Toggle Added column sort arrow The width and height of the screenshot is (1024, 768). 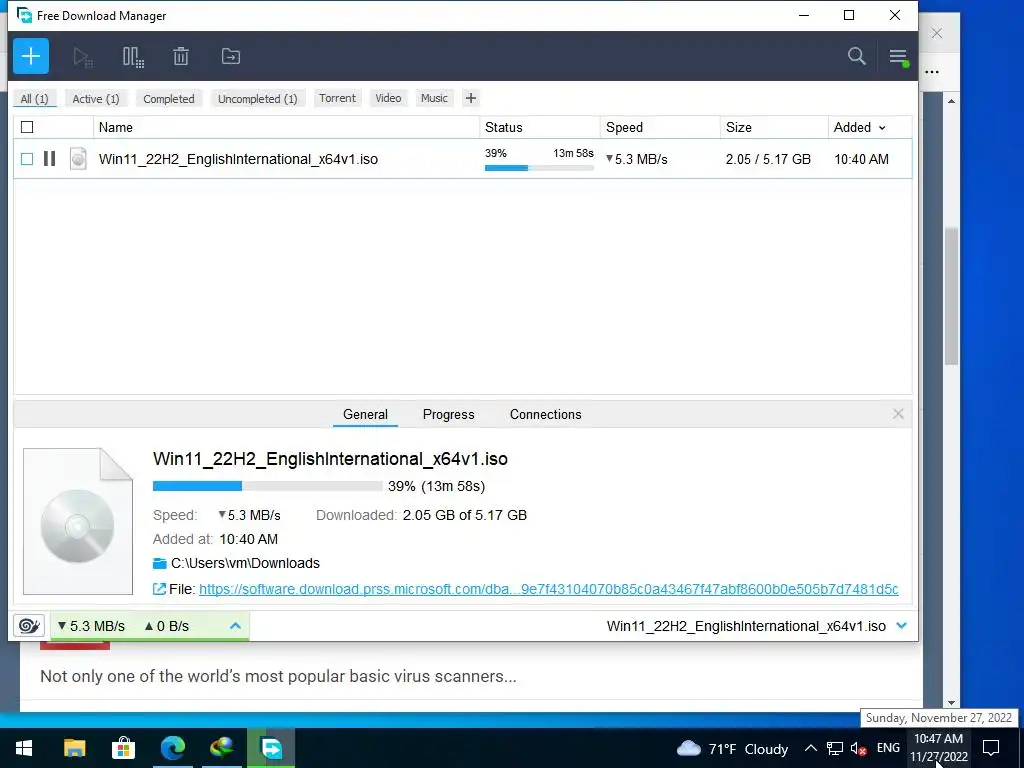(x=882, y=128)
